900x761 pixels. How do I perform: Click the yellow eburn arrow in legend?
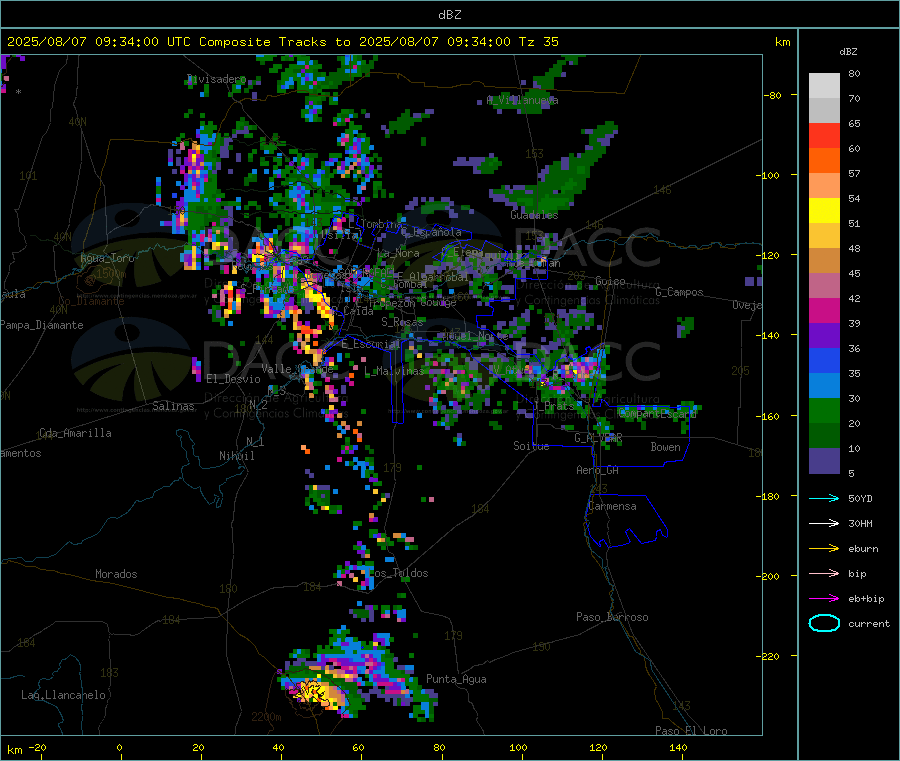click(824, 549)
